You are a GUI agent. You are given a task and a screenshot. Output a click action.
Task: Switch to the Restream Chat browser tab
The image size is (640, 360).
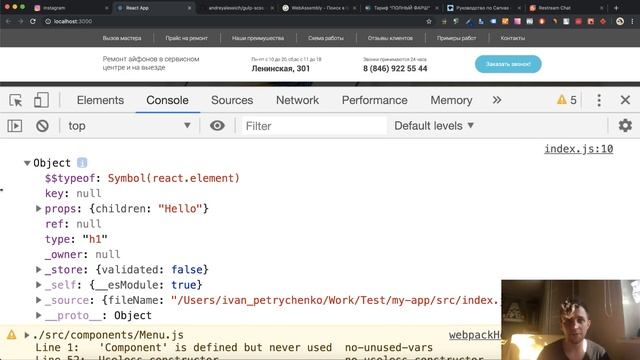(567, 8)
